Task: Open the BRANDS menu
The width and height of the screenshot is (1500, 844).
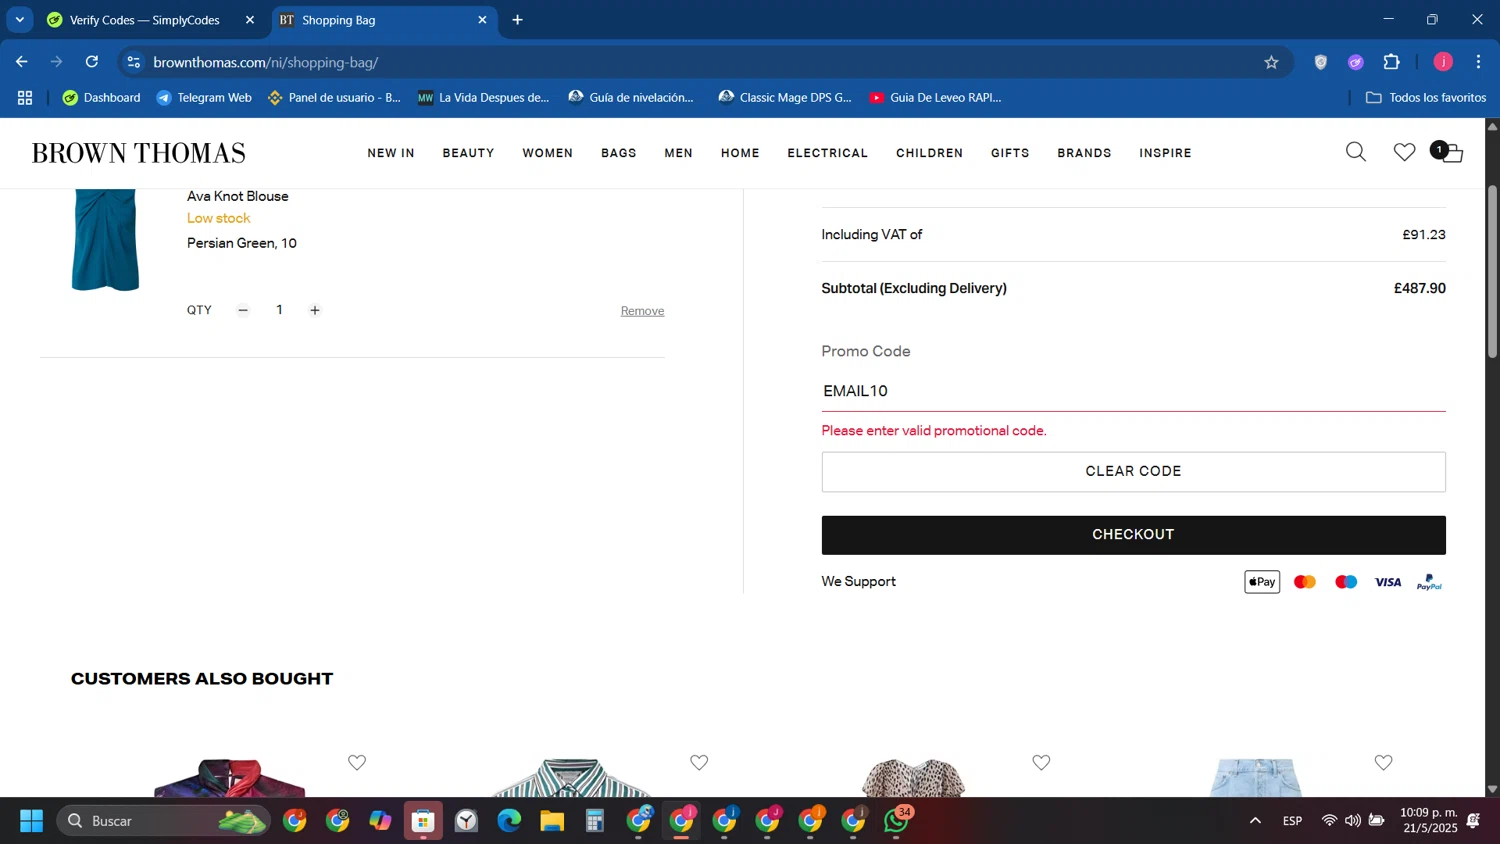Action: click(x=1085, y=153)
